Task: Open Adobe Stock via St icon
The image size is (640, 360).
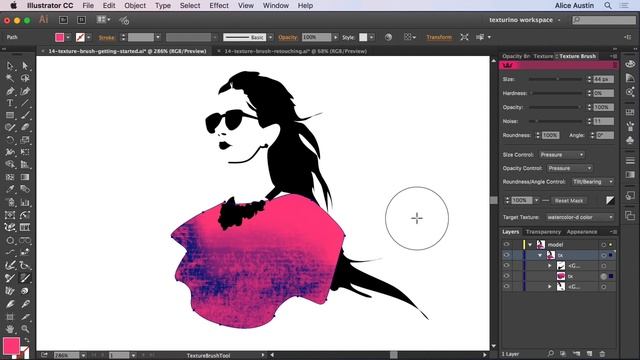Action: [81, 20]
